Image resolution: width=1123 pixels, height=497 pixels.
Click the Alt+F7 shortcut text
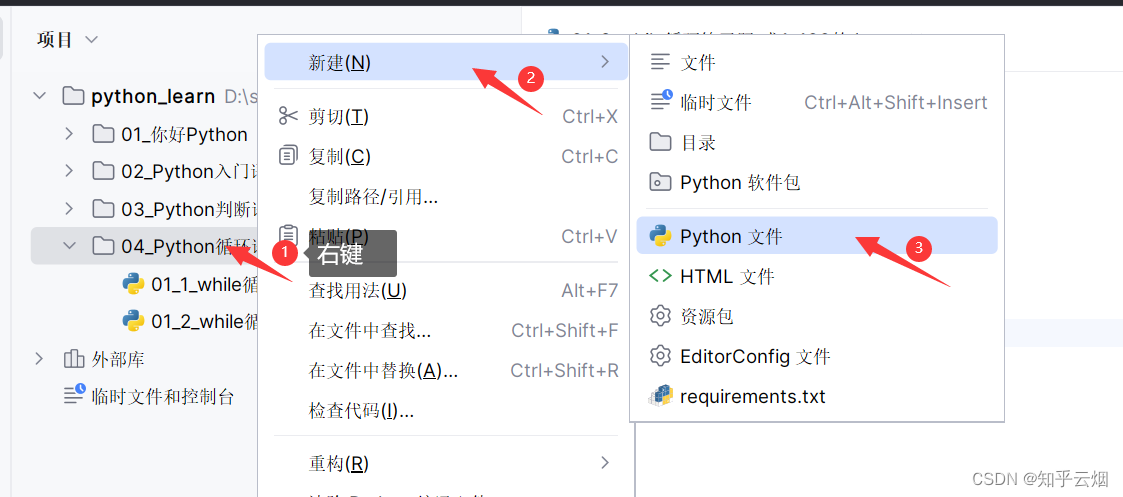tap(589, 290)
